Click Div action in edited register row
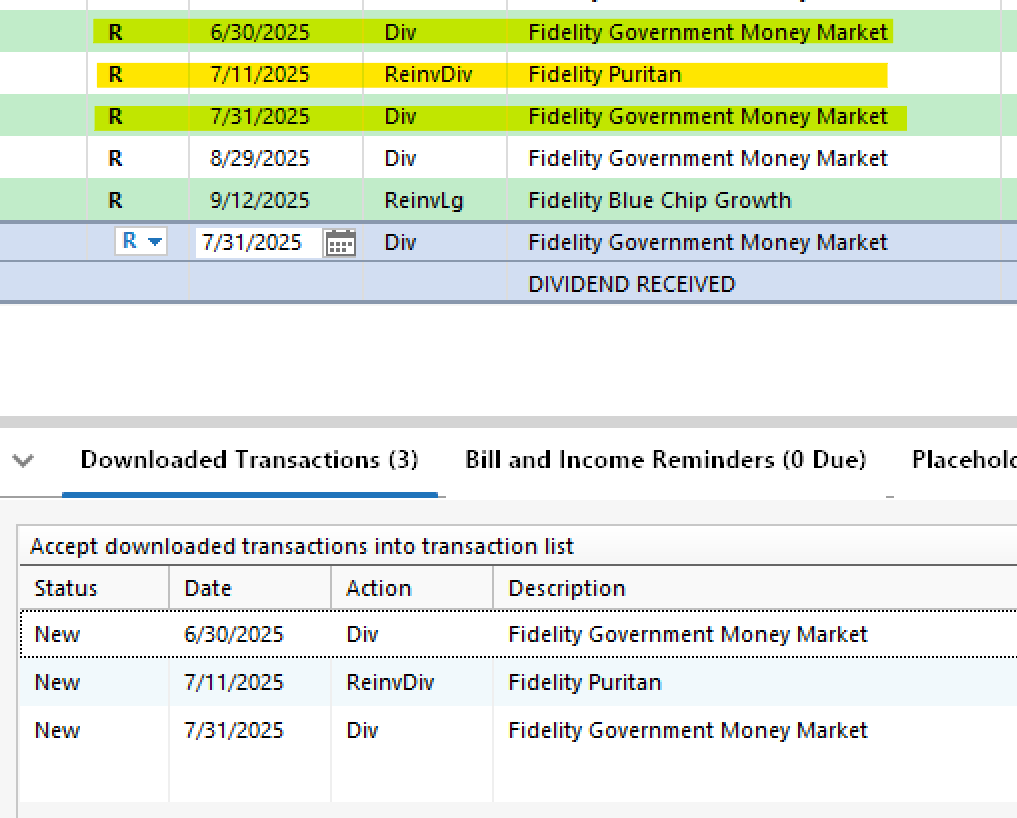The width and height of the screenshot is (1017, 818). 400,243
